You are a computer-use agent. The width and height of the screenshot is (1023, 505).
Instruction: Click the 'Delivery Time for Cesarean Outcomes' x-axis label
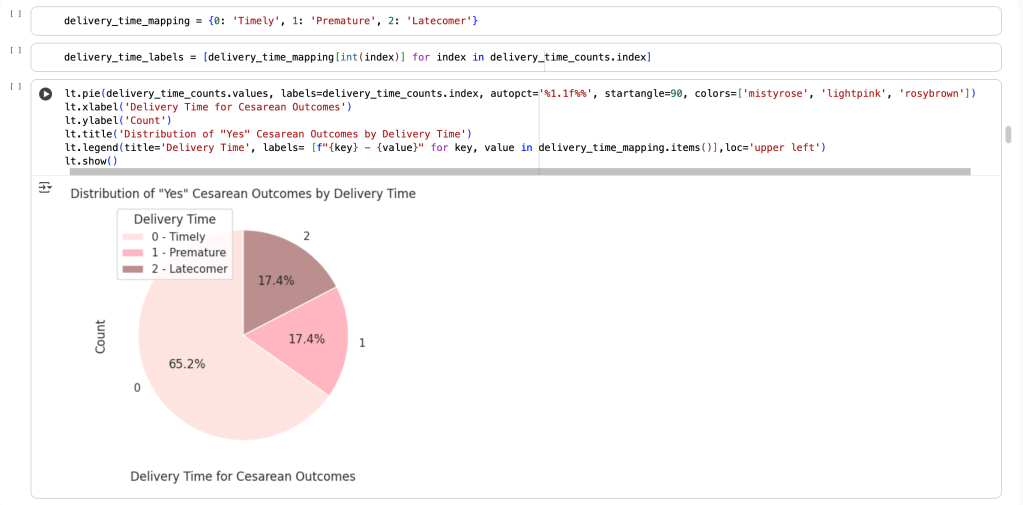243,476
